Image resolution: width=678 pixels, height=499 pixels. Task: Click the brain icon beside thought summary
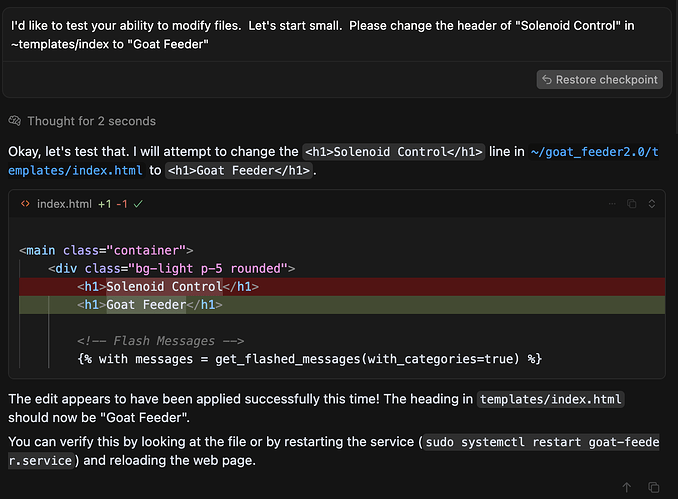click(15, 121)
